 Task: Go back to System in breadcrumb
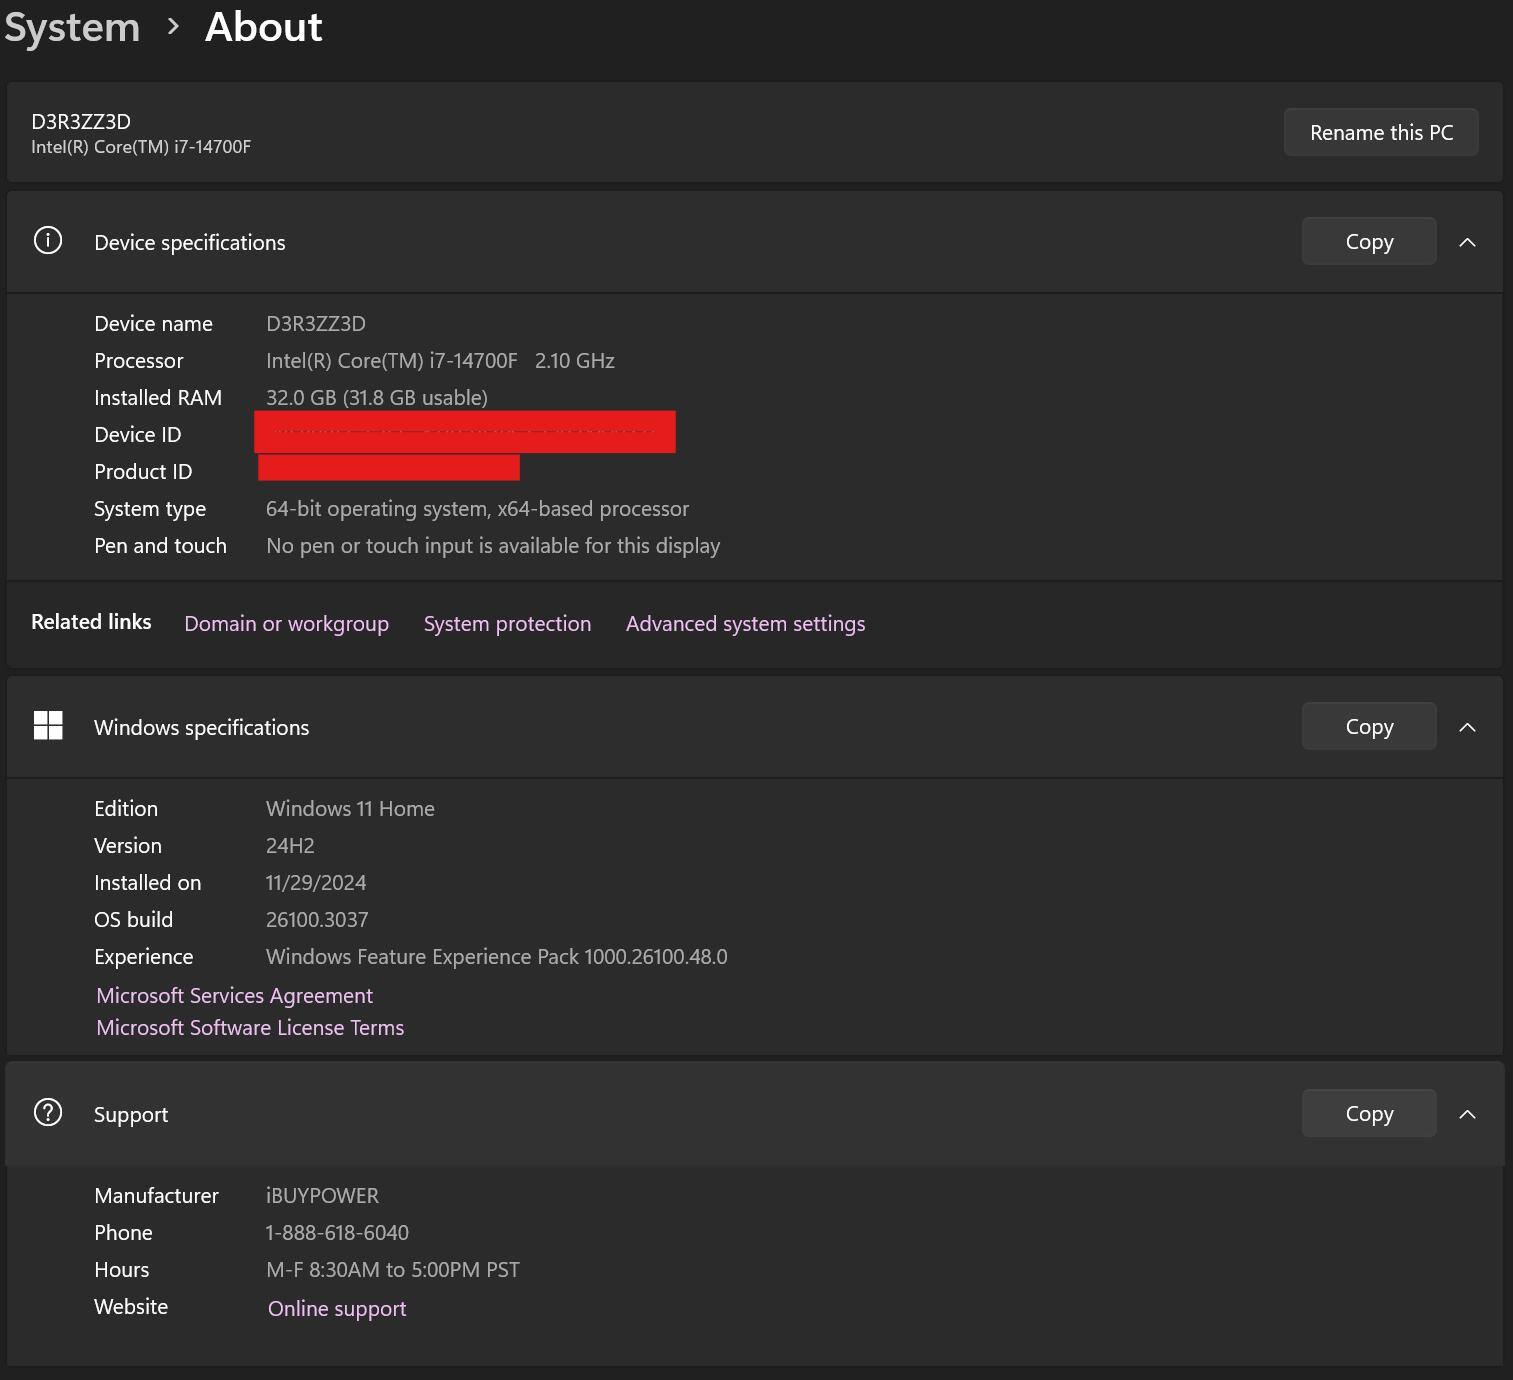[x=72, y=27]
